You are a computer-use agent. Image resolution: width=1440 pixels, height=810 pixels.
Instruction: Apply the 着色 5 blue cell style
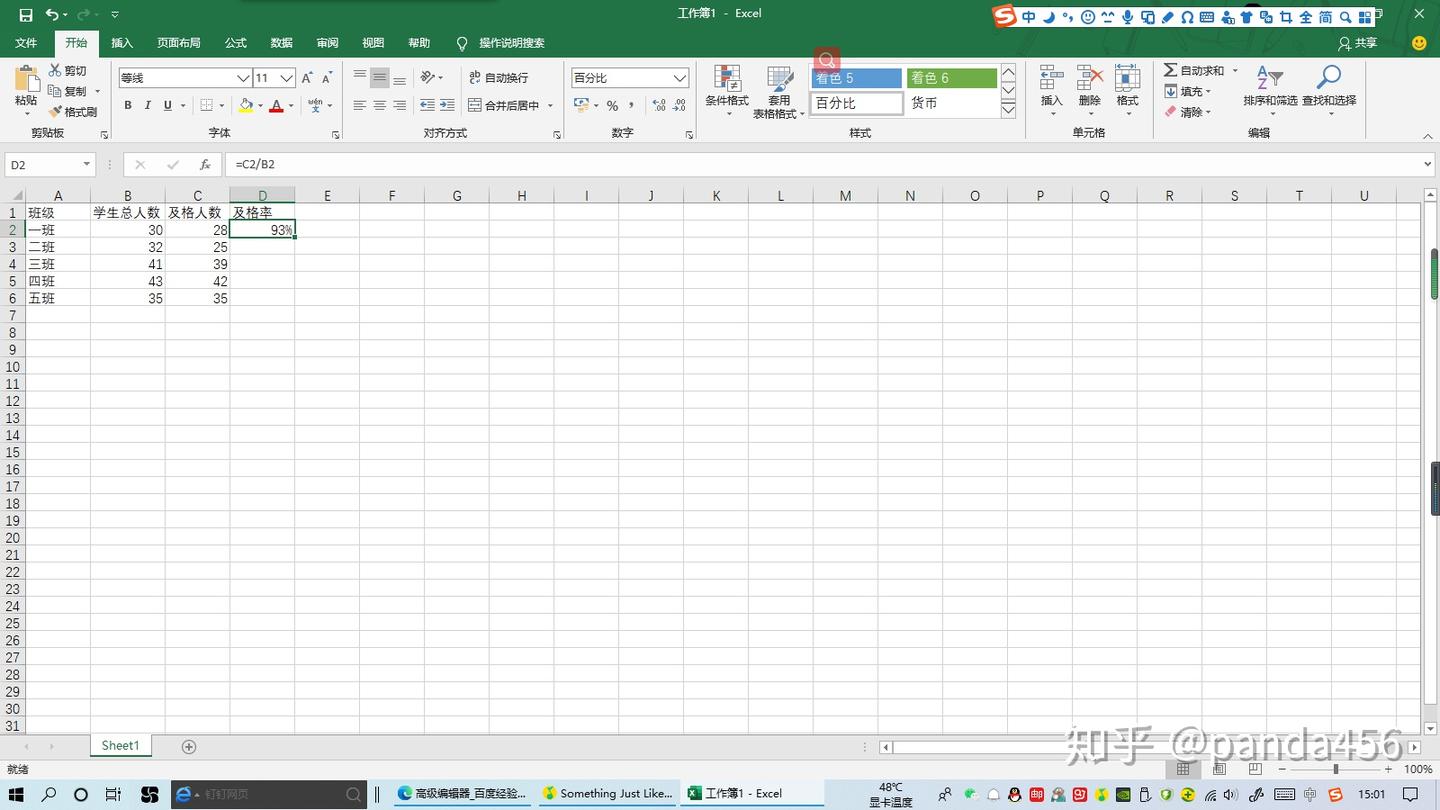857,78
